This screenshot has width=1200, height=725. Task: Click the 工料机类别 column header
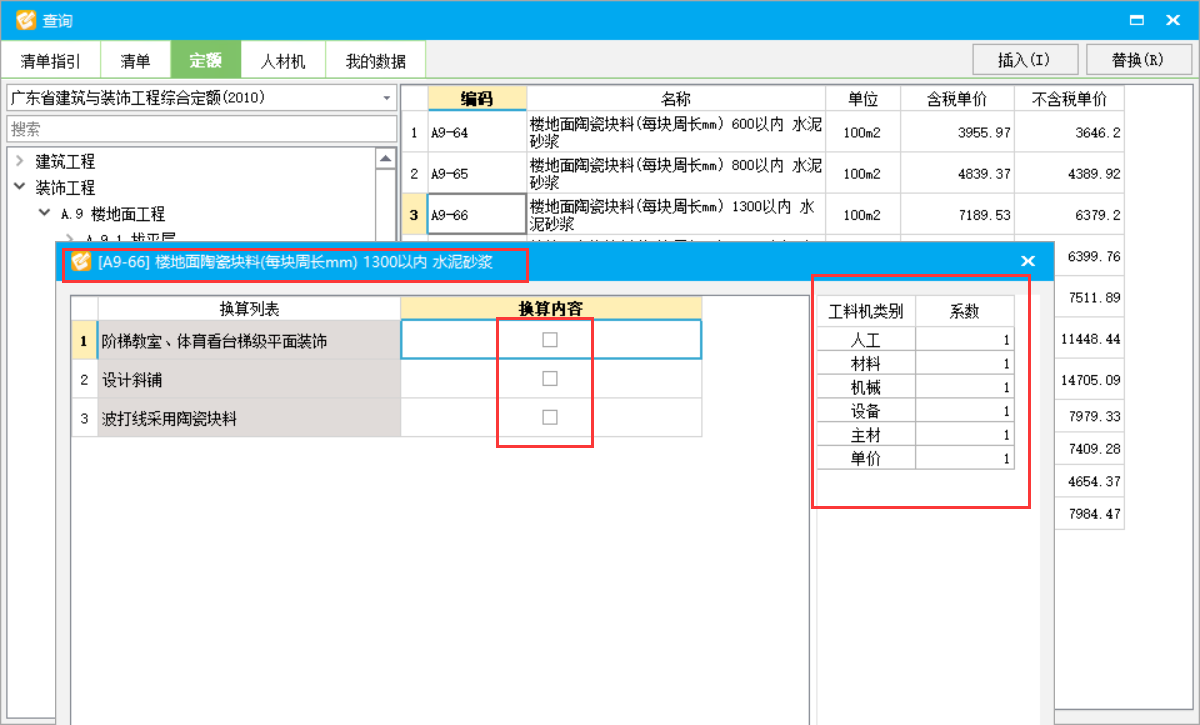pos(866,311)
